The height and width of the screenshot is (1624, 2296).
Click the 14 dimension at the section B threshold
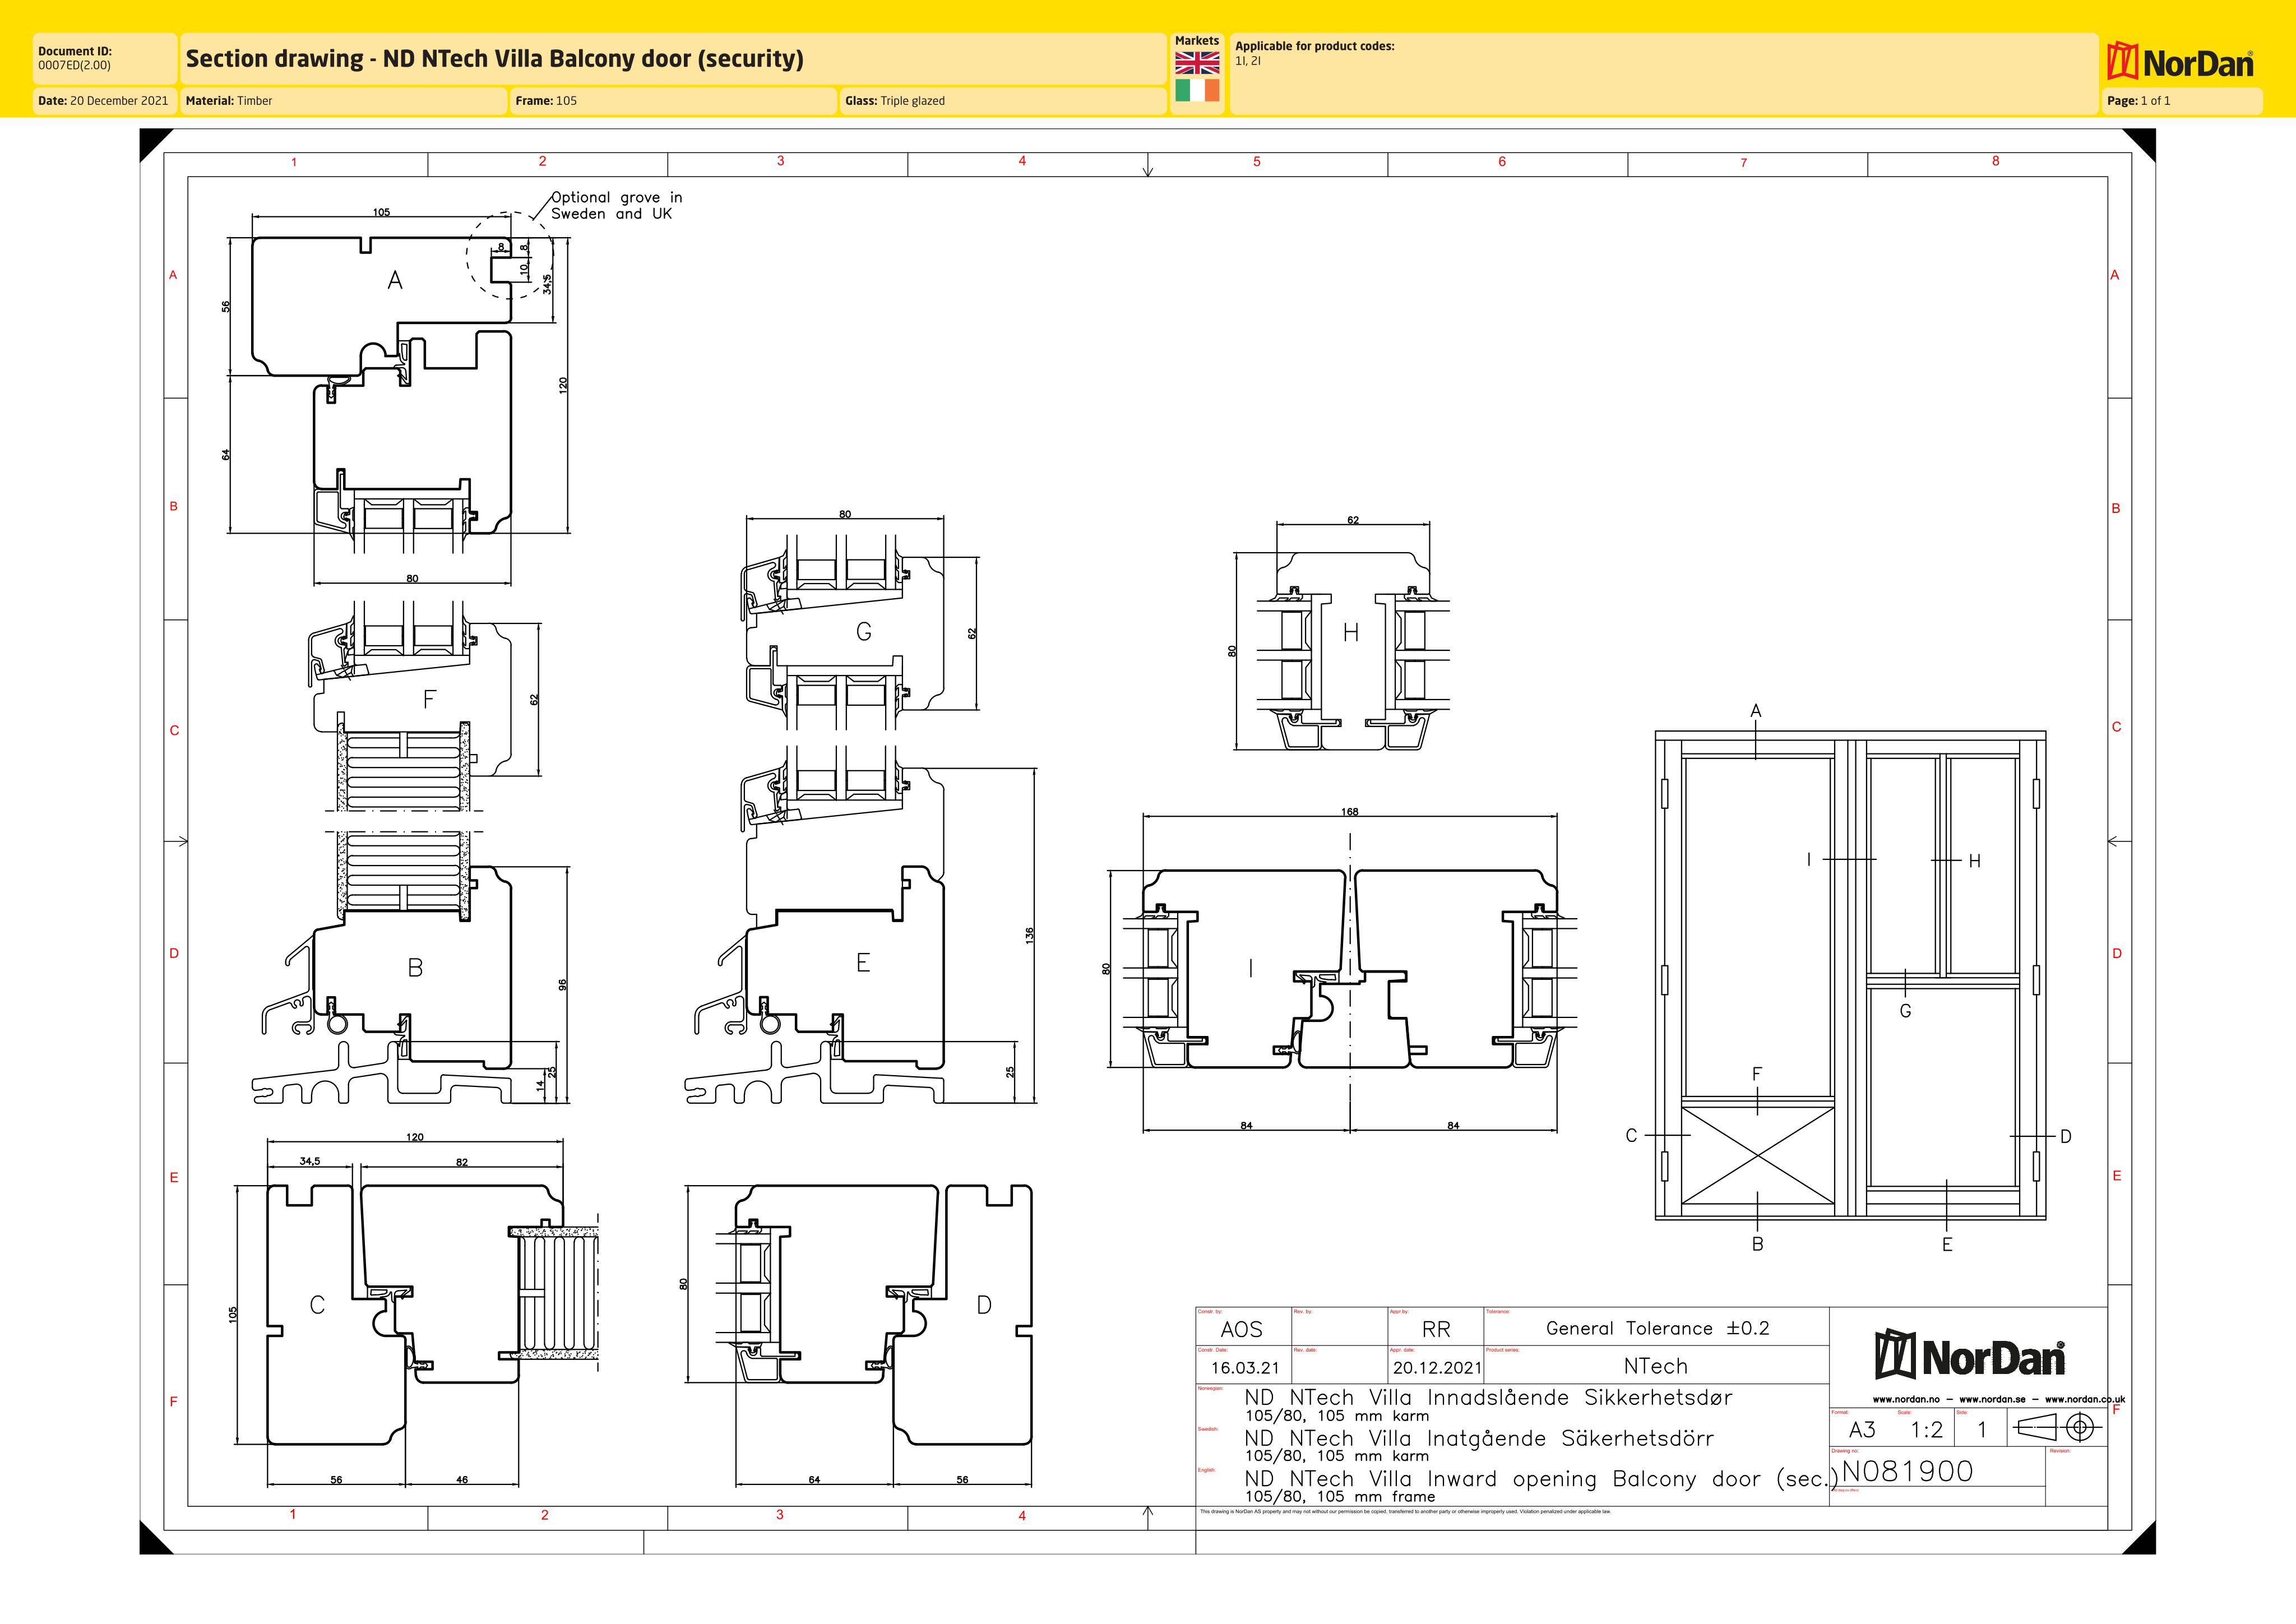pyautogui.click(x=540, y=1085)
